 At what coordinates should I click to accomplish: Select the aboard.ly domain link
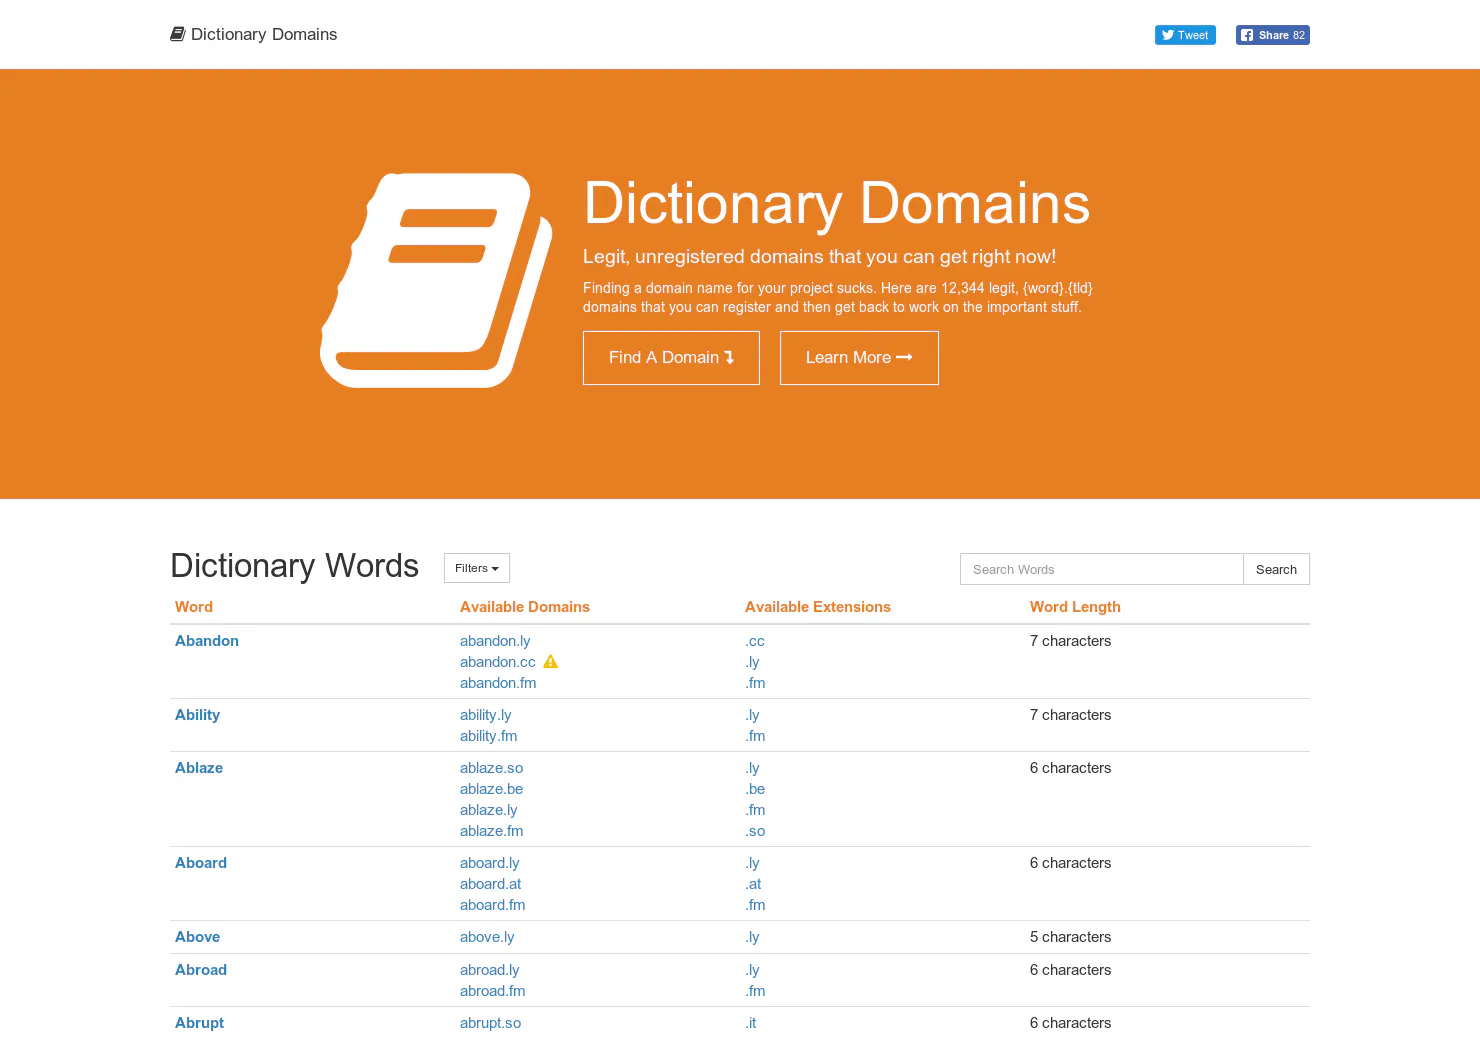pos(489,863)
